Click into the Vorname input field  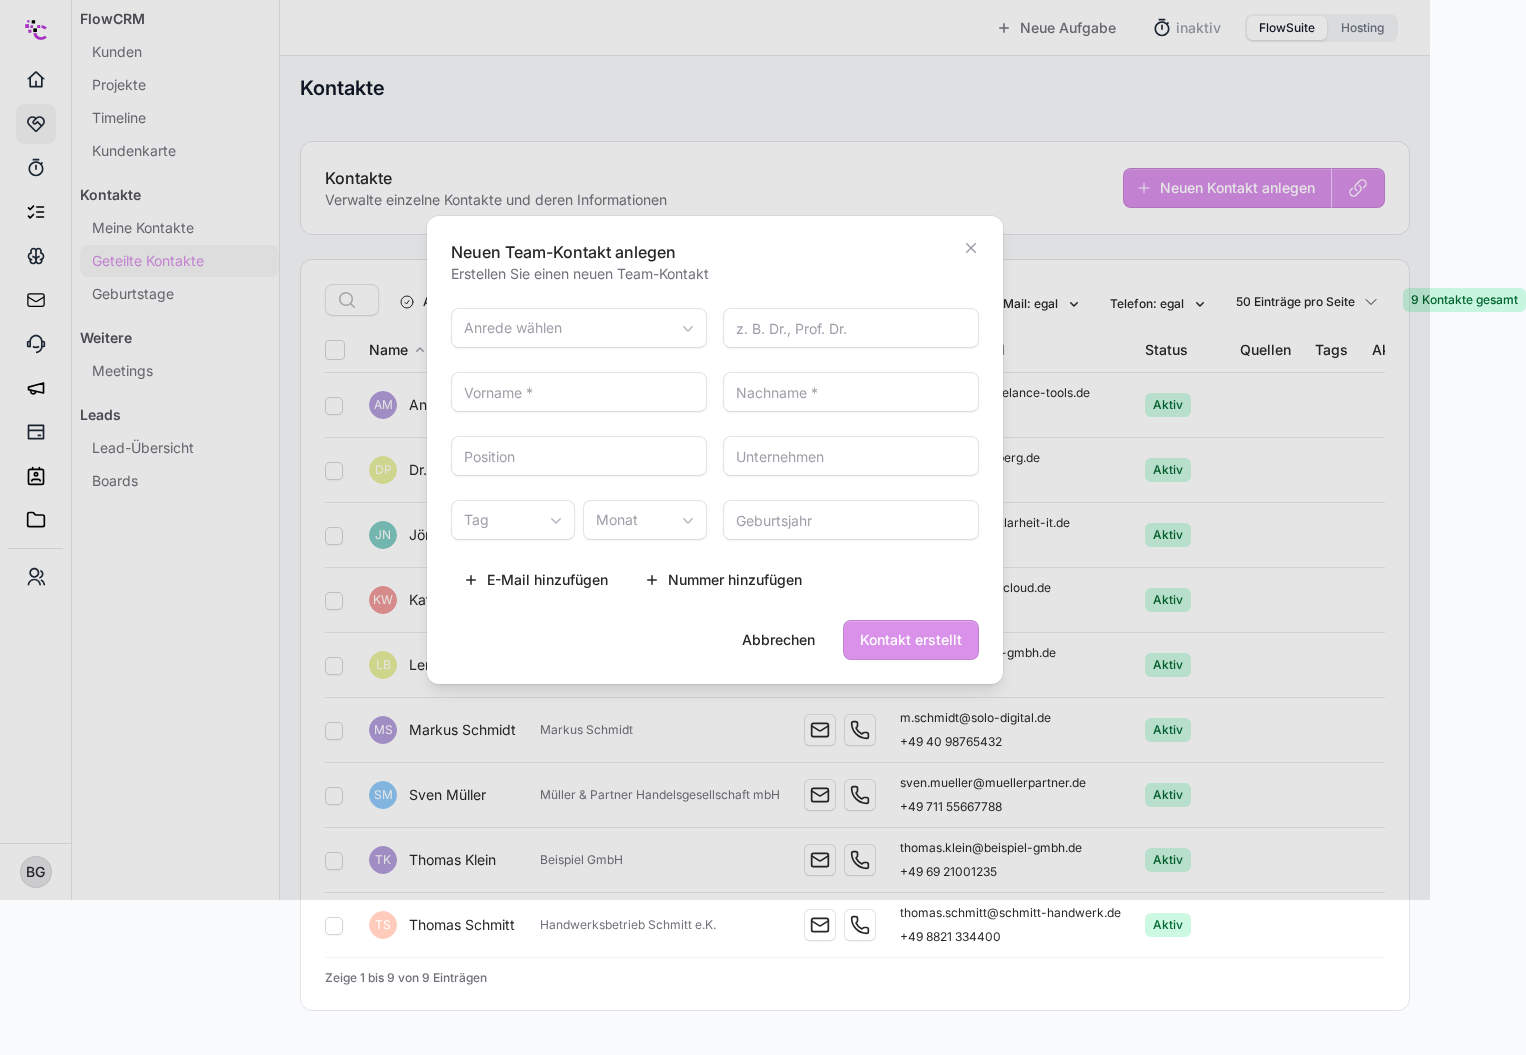coord(579,392)
